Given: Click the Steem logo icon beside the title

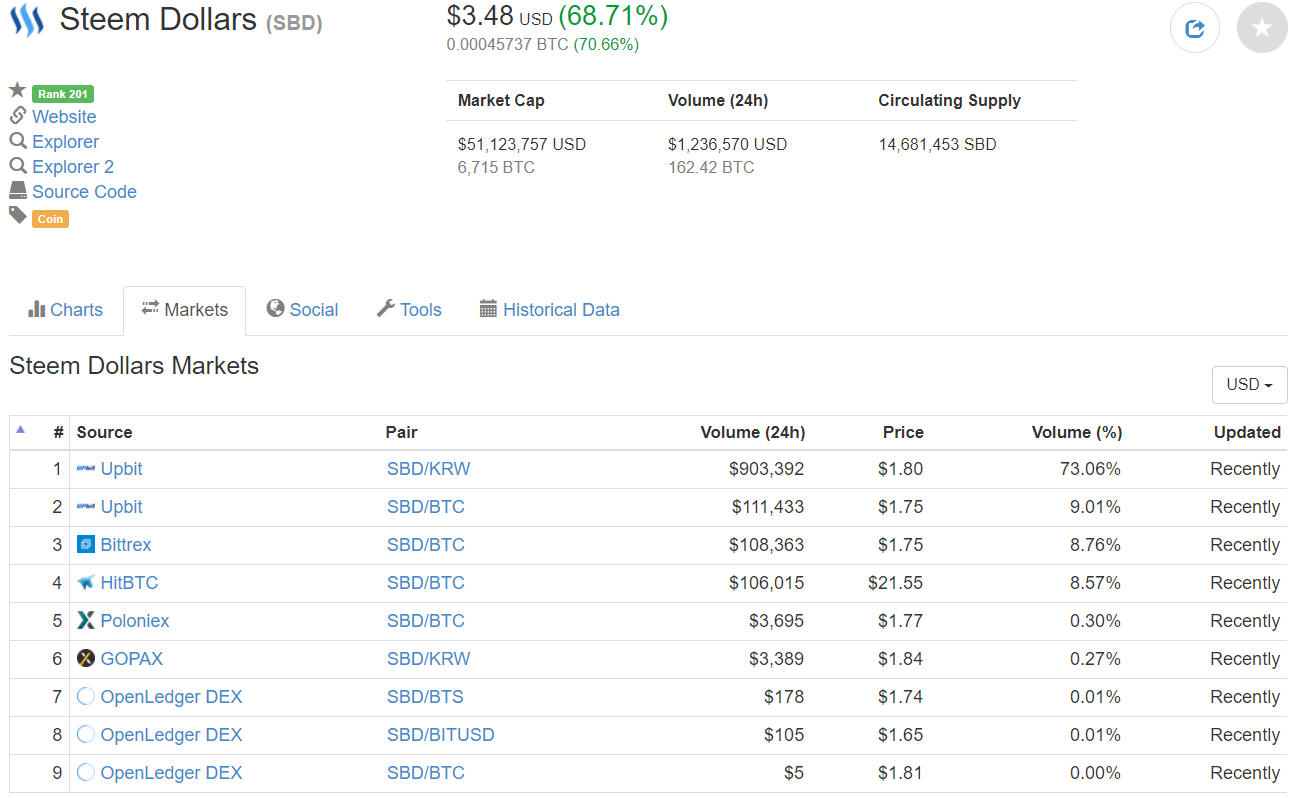Looking at the screenshot, I should pyautogui.click(x=27, y=20).
